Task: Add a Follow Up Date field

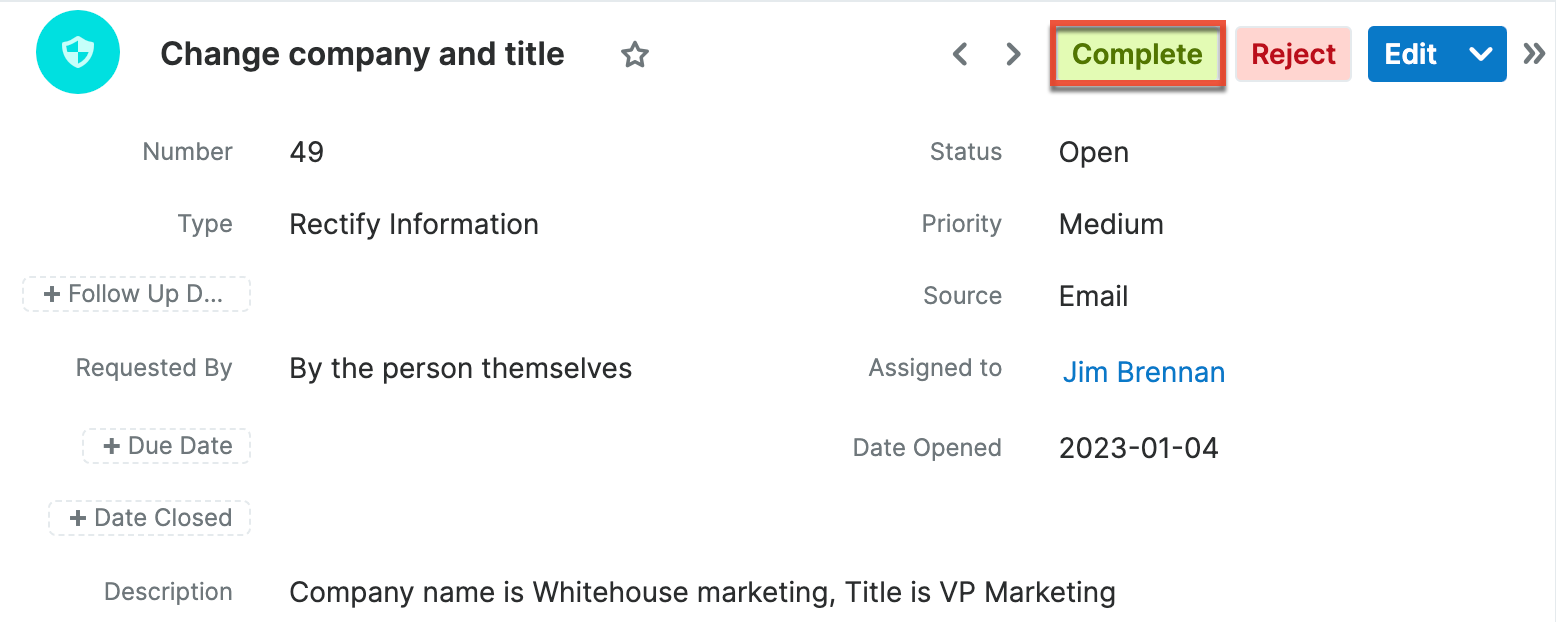Action: [136, 294]
